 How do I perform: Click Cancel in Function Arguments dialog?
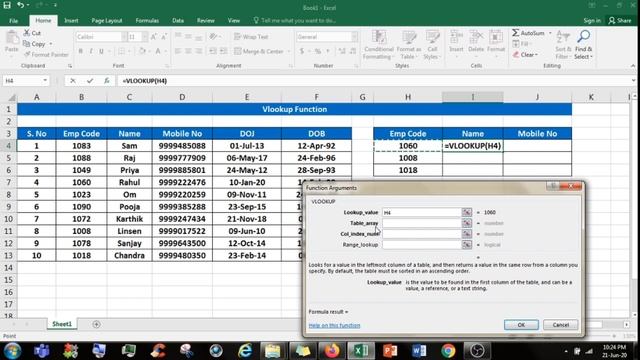[560, 324]
